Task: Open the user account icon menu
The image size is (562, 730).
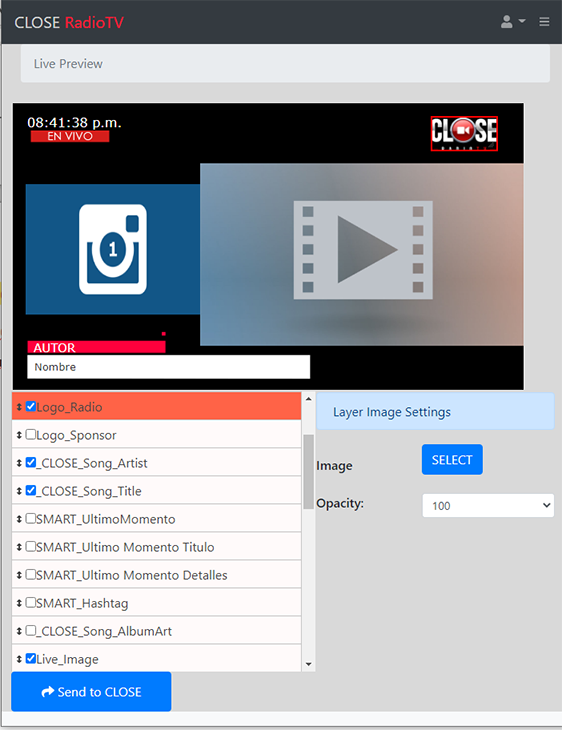Action: pos(513,22)
